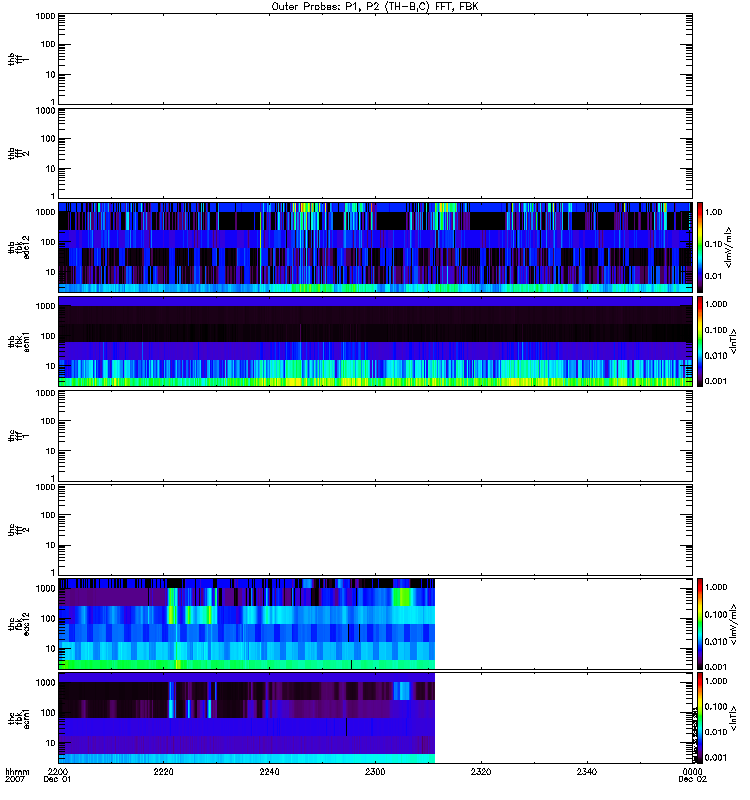Click the 'thb fff 1' y-axis label
Screen dimensions: 750x800
tap(19, 59)
